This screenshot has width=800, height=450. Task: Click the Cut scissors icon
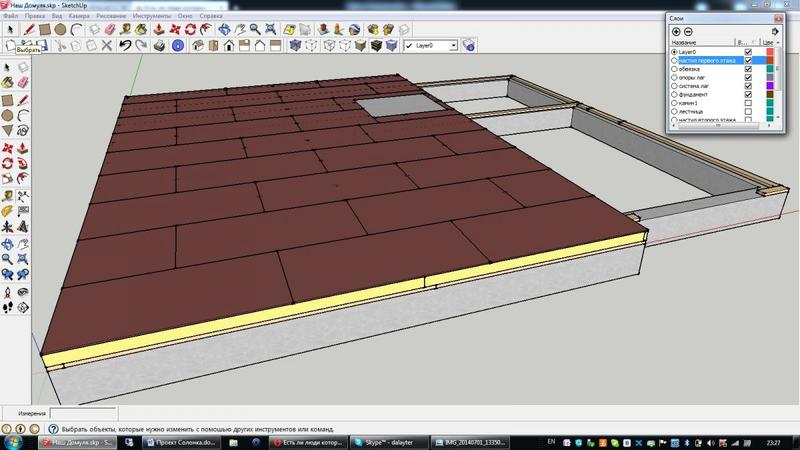[x=59, y=45]
